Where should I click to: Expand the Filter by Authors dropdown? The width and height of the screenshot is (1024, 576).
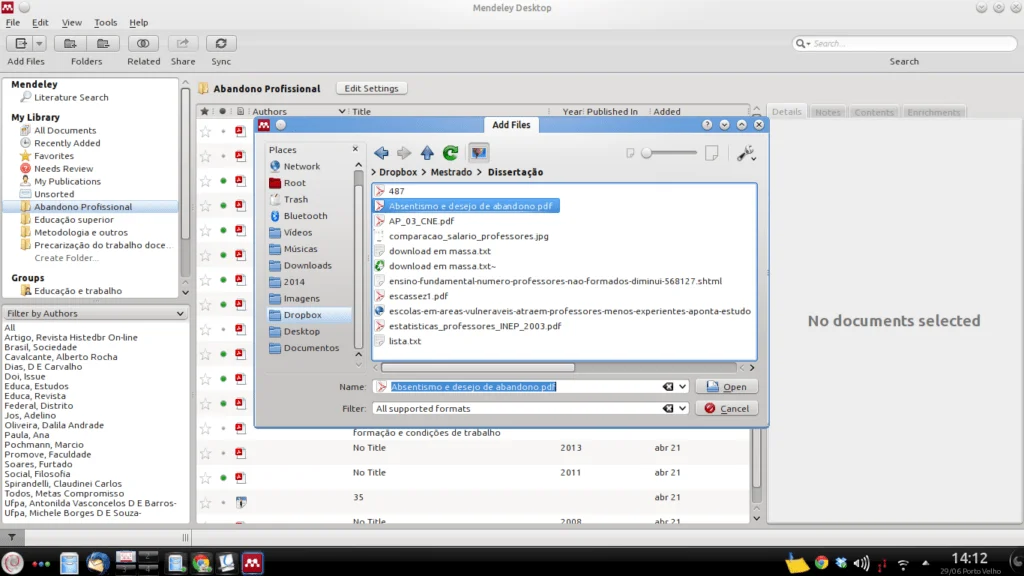(95, 313)
